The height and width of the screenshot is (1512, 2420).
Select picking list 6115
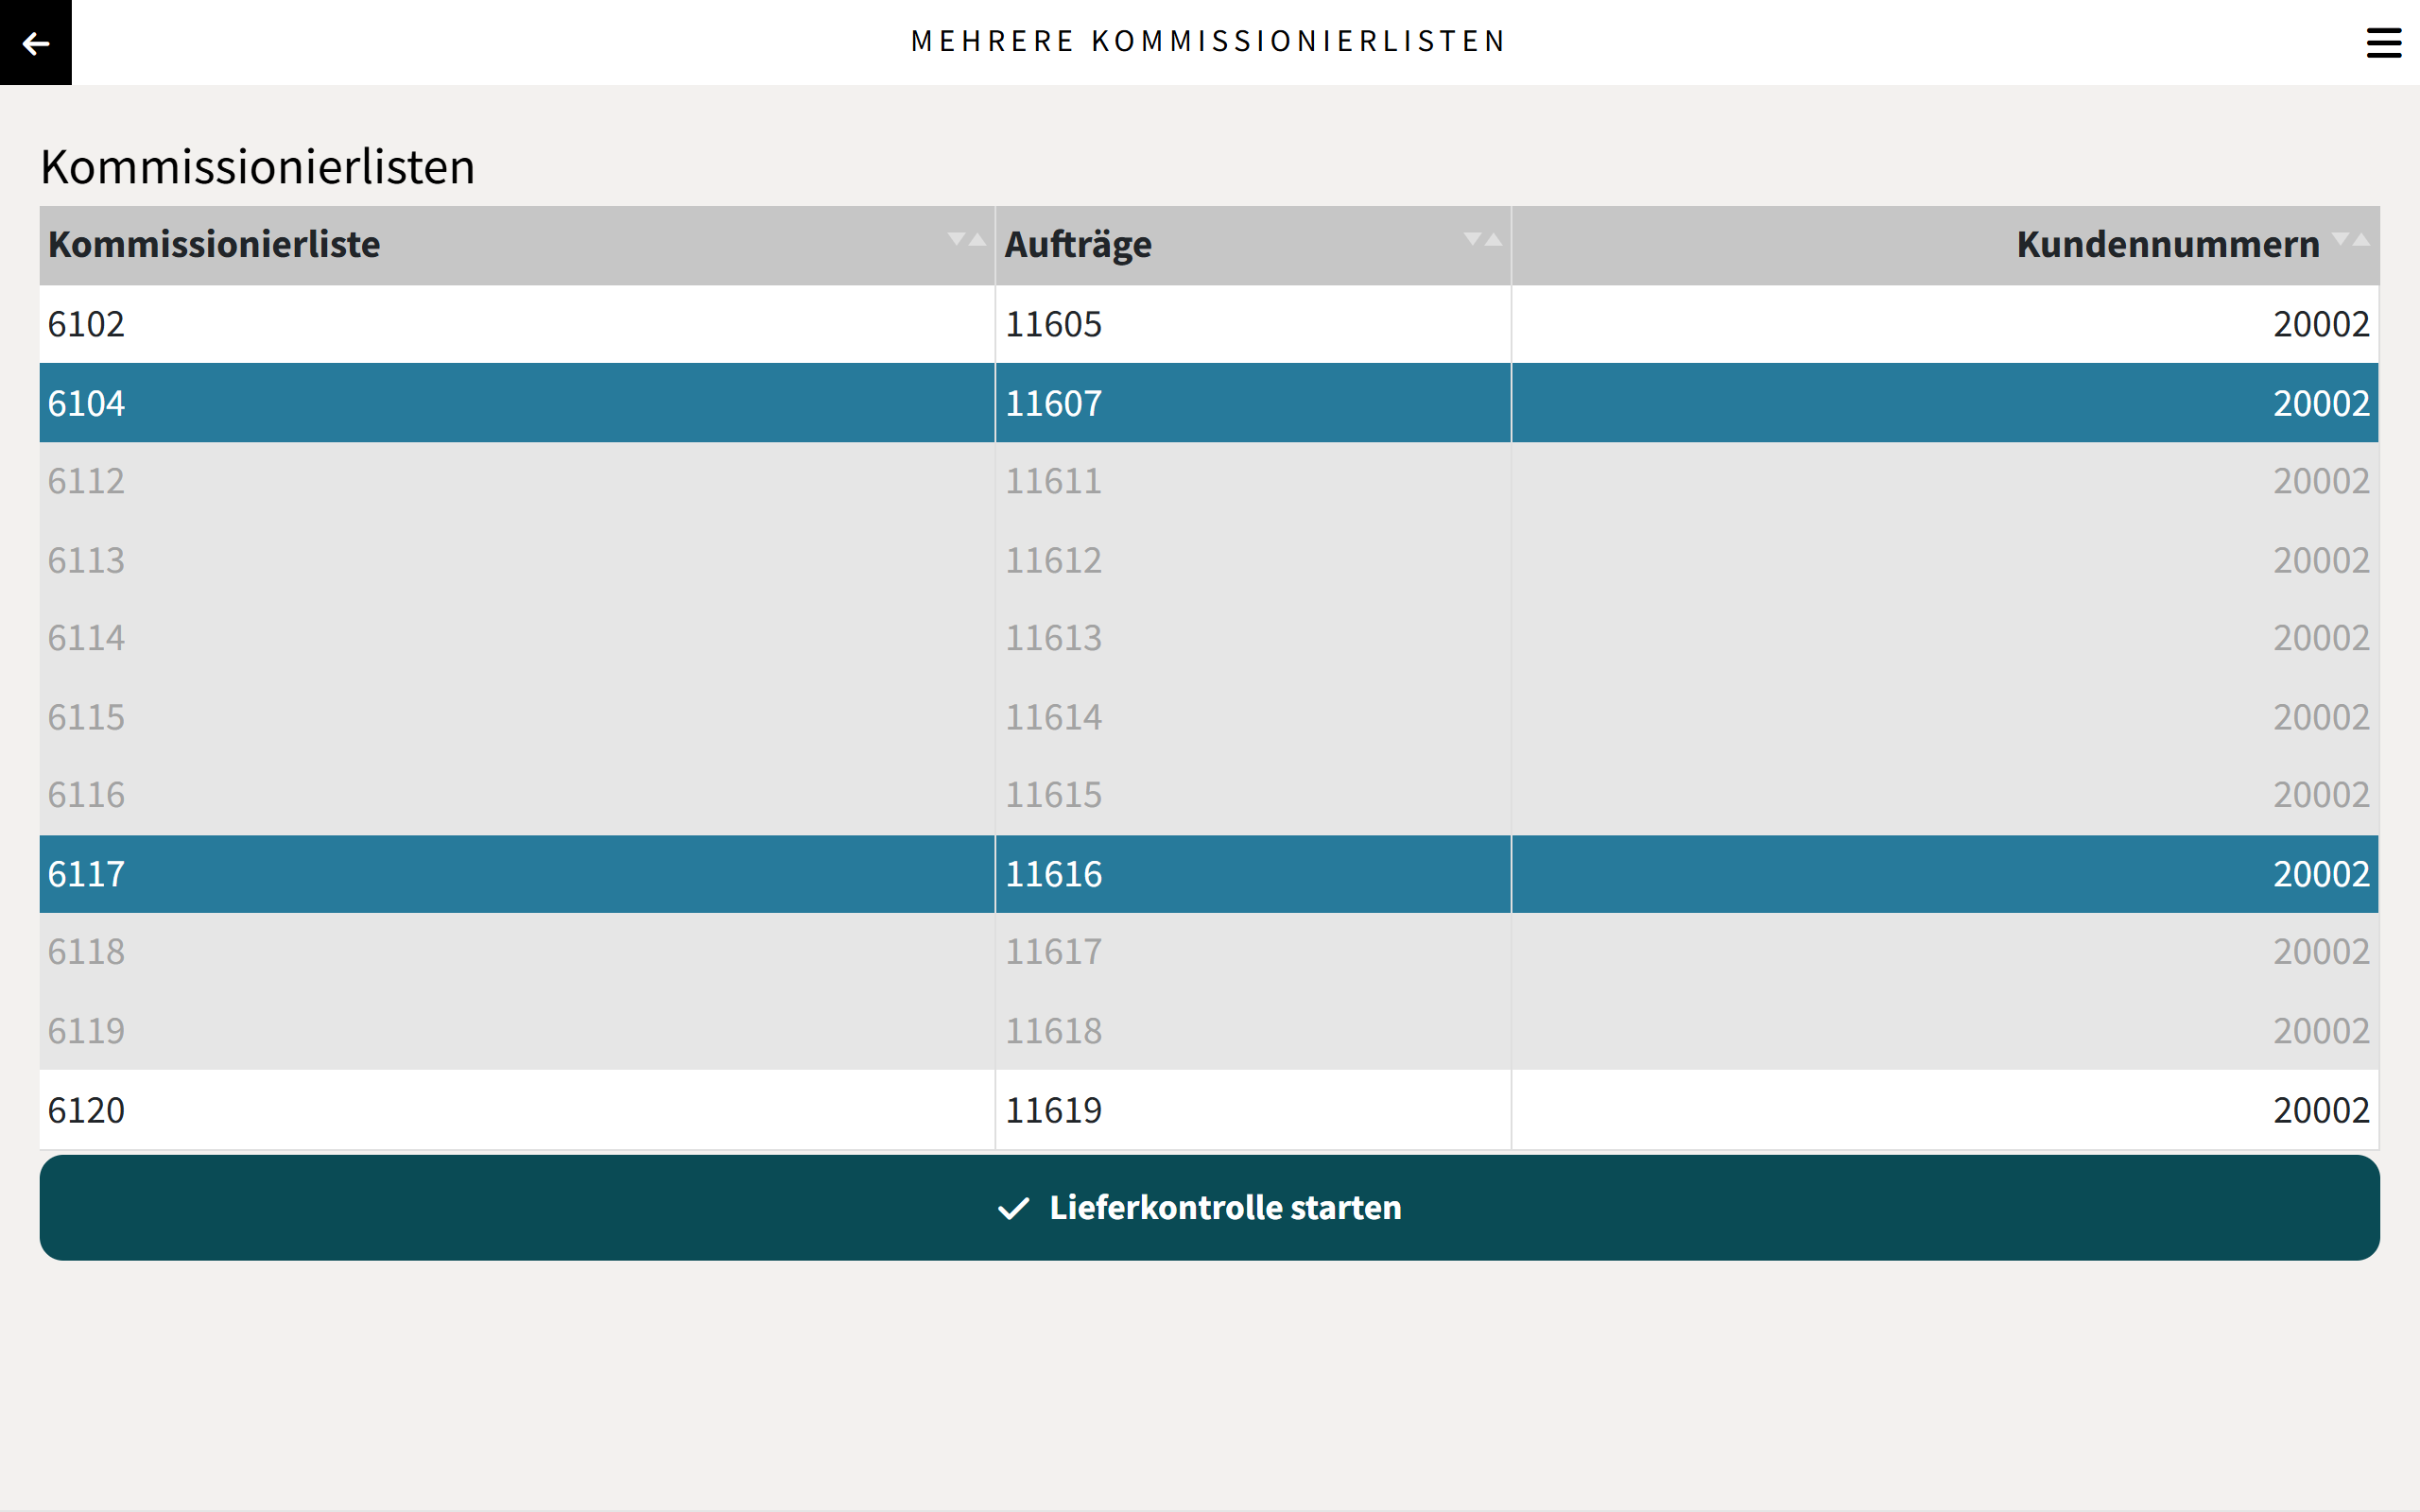pyautogui.click(x=1209, y=717)
